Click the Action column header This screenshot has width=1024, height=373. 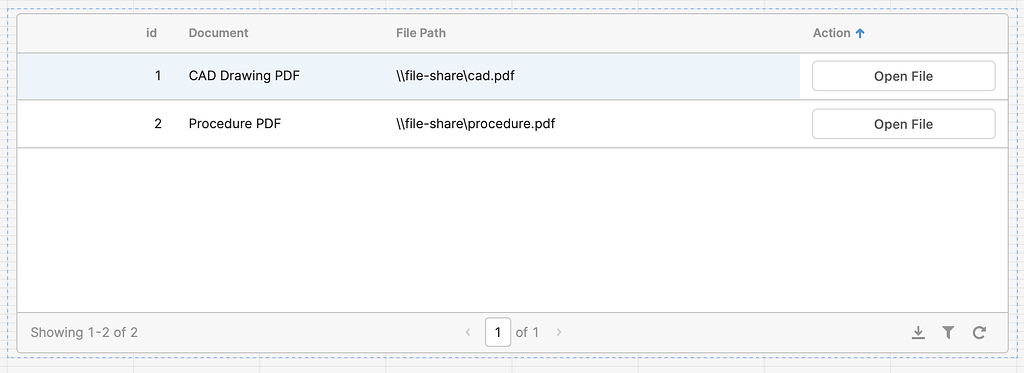click(831, 33)
